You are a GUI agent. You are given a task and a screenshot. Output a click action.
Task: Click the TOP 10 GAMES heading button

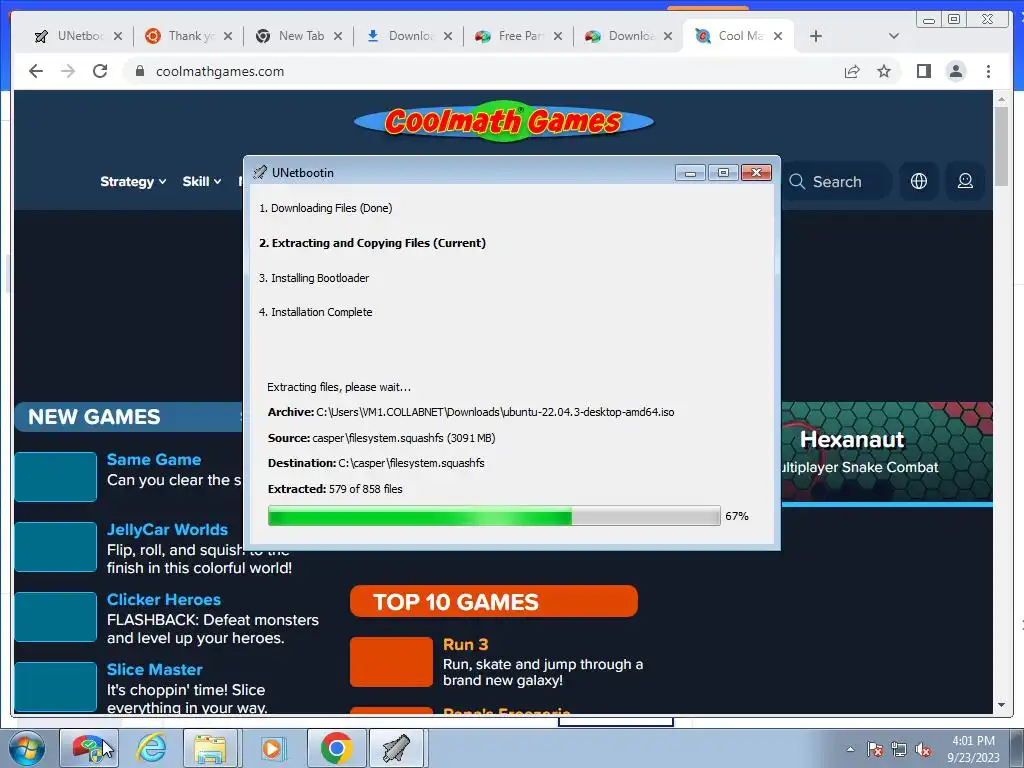coord(494,601)
